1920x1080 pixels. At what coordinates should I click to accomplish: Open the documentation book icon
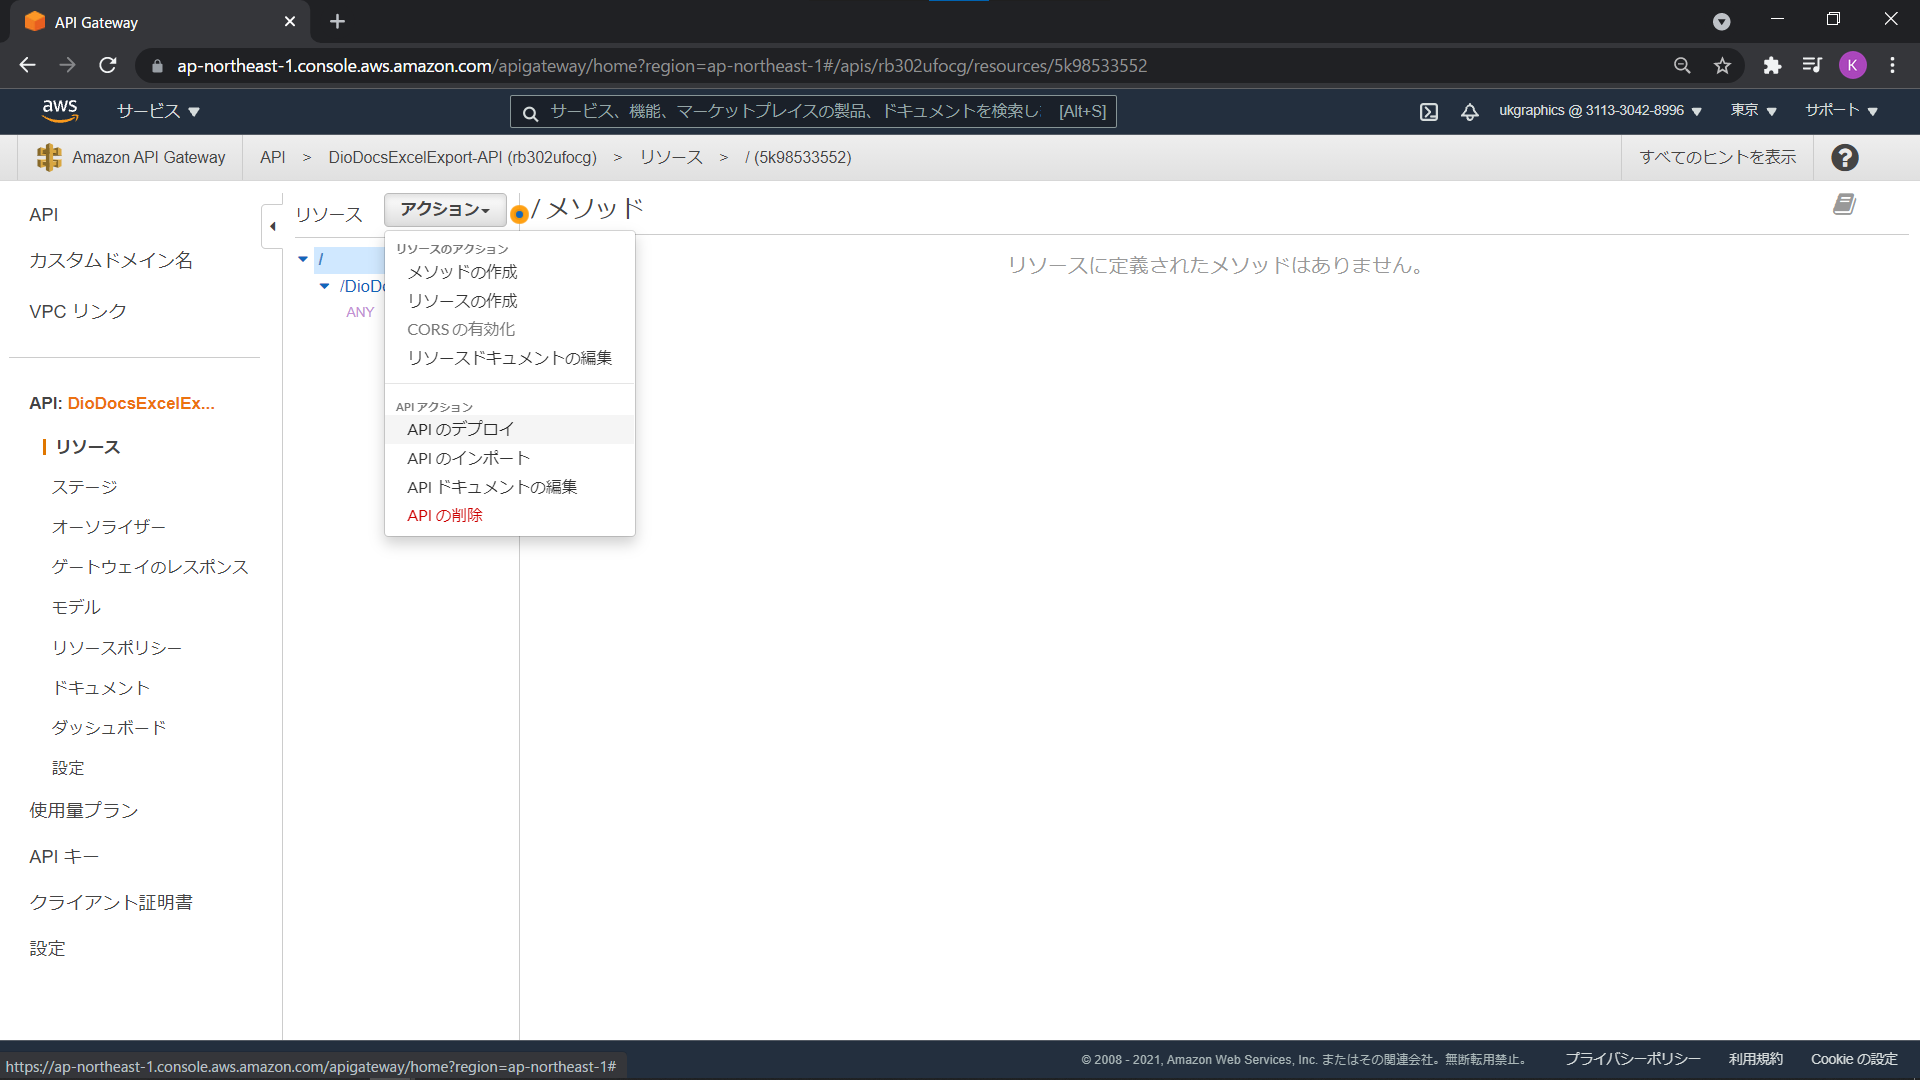tap(1844, 204)
